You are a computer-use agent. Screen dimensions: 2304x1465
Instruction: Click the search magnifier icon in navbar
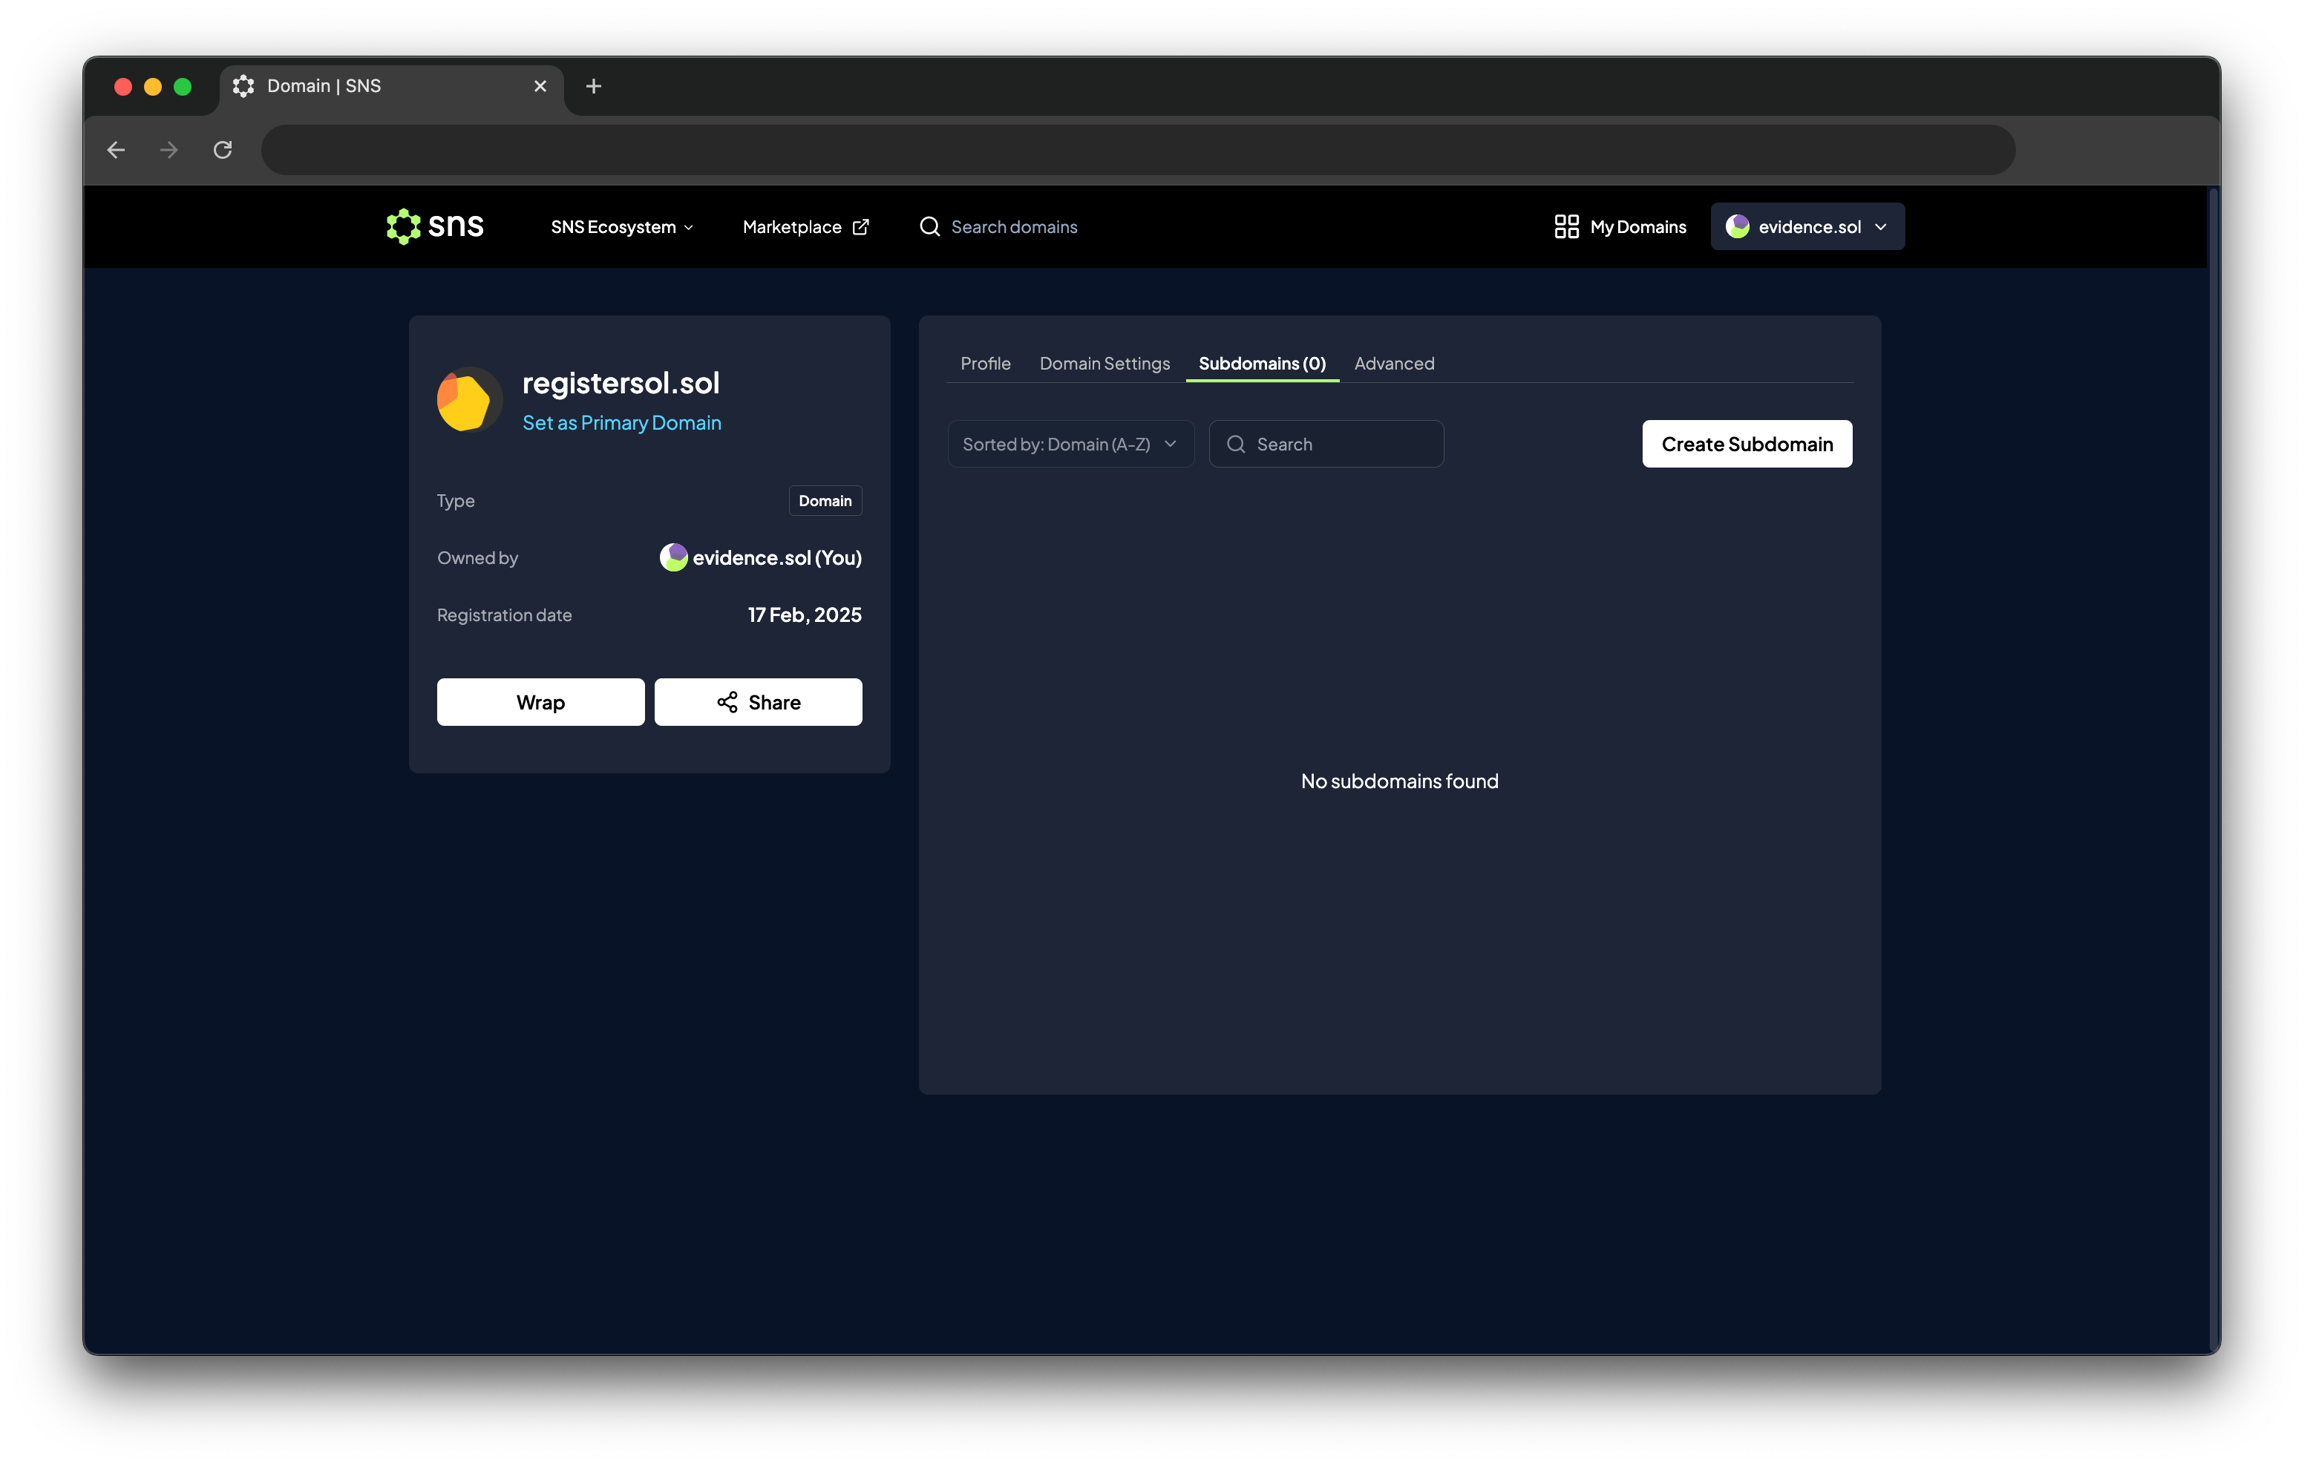click(929, 227)
